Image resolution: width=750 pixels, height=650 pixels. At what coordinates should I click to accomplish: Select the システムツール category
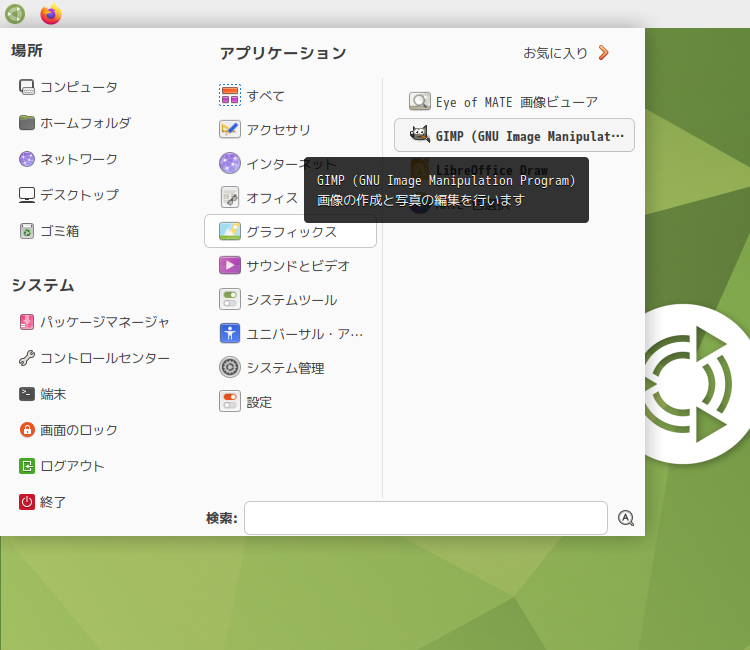[290, 299]
